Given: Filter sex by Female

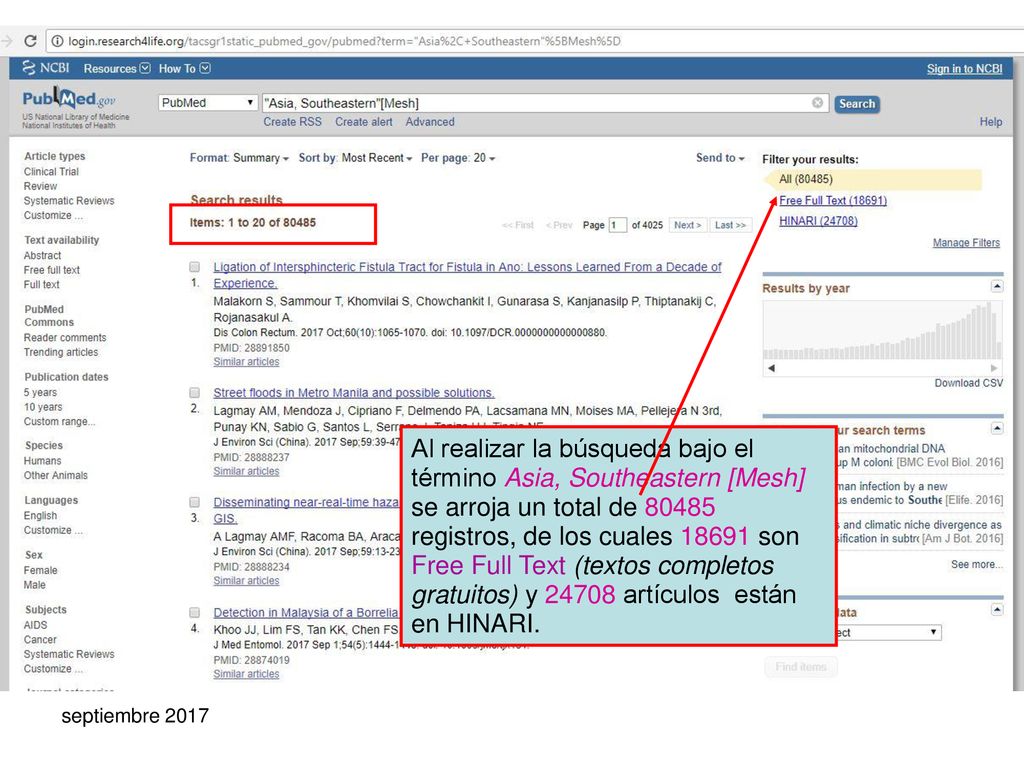Looking at the screenshot, I should [x=40, y=570].
